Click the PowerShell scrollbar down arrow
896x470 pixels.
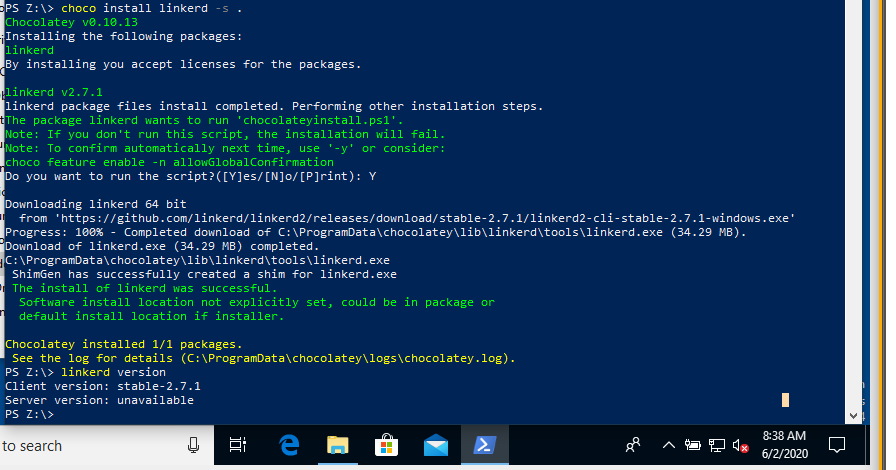point(853,416)
